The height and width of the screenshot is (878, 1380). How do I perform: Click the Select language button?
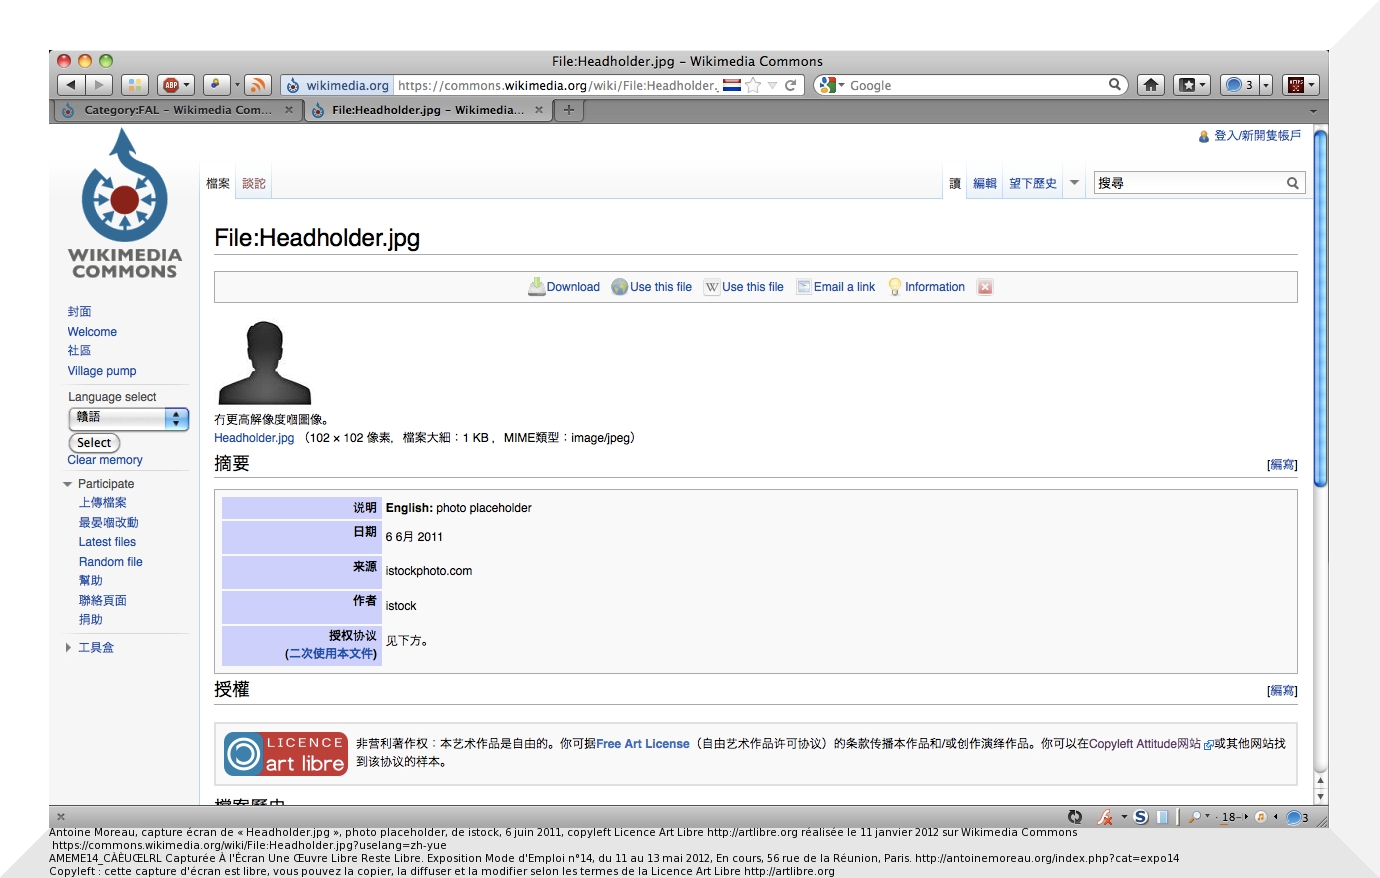click(x=94, y=442)
